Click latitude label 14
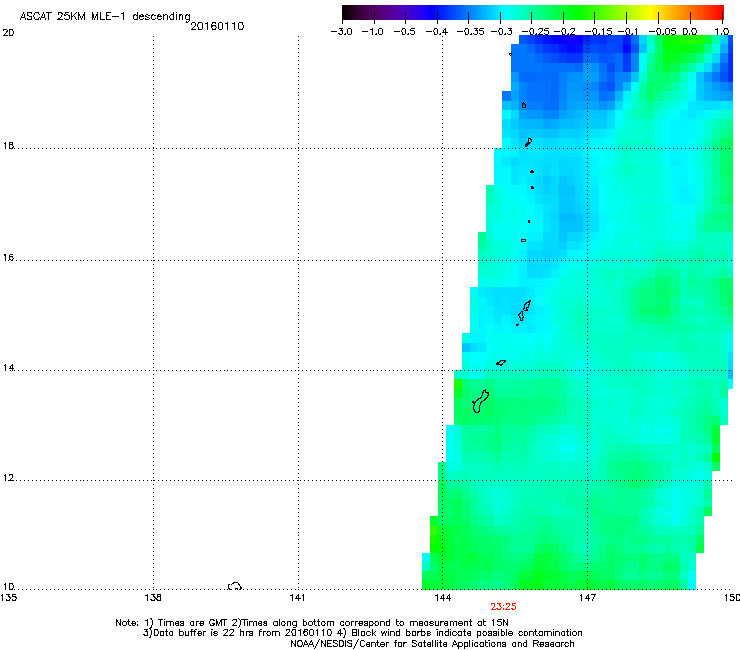 click(8, 368)
